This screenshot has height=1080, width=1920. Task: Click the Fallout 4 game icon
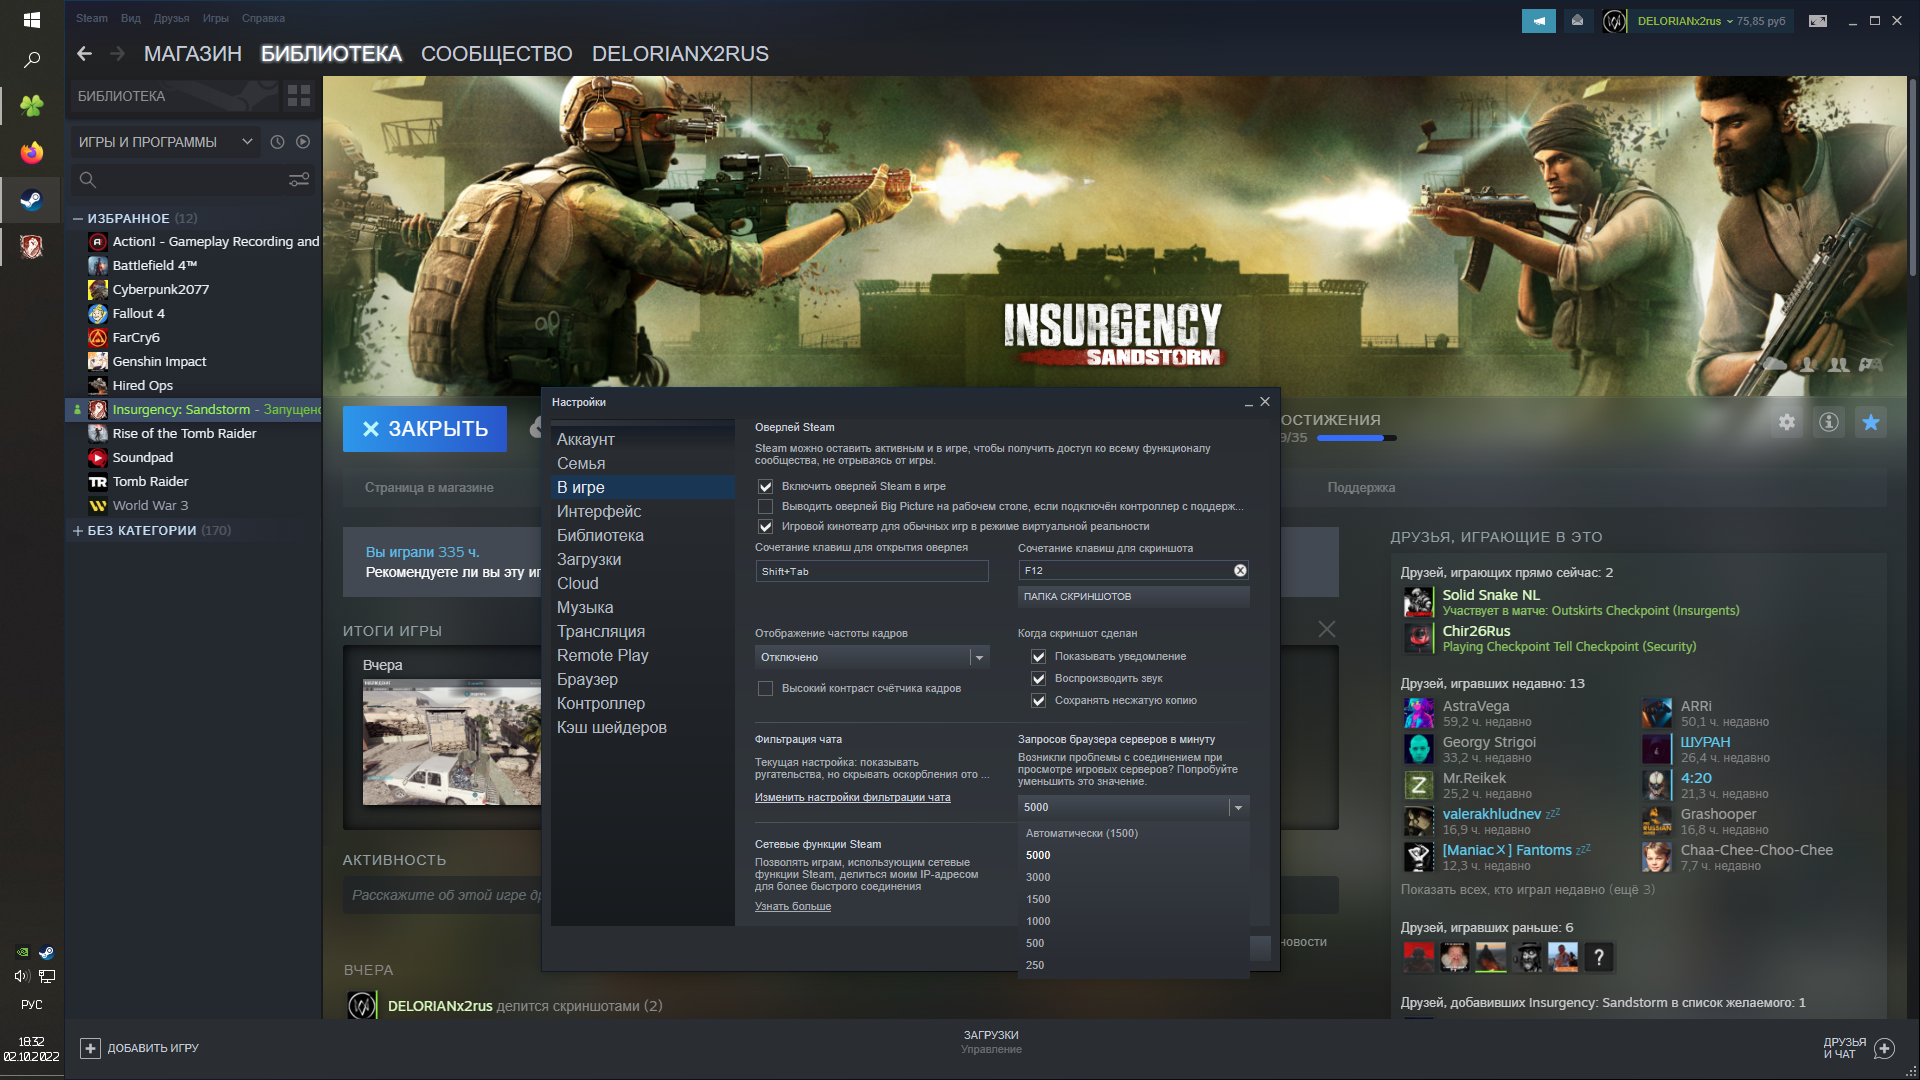[97, 314]
